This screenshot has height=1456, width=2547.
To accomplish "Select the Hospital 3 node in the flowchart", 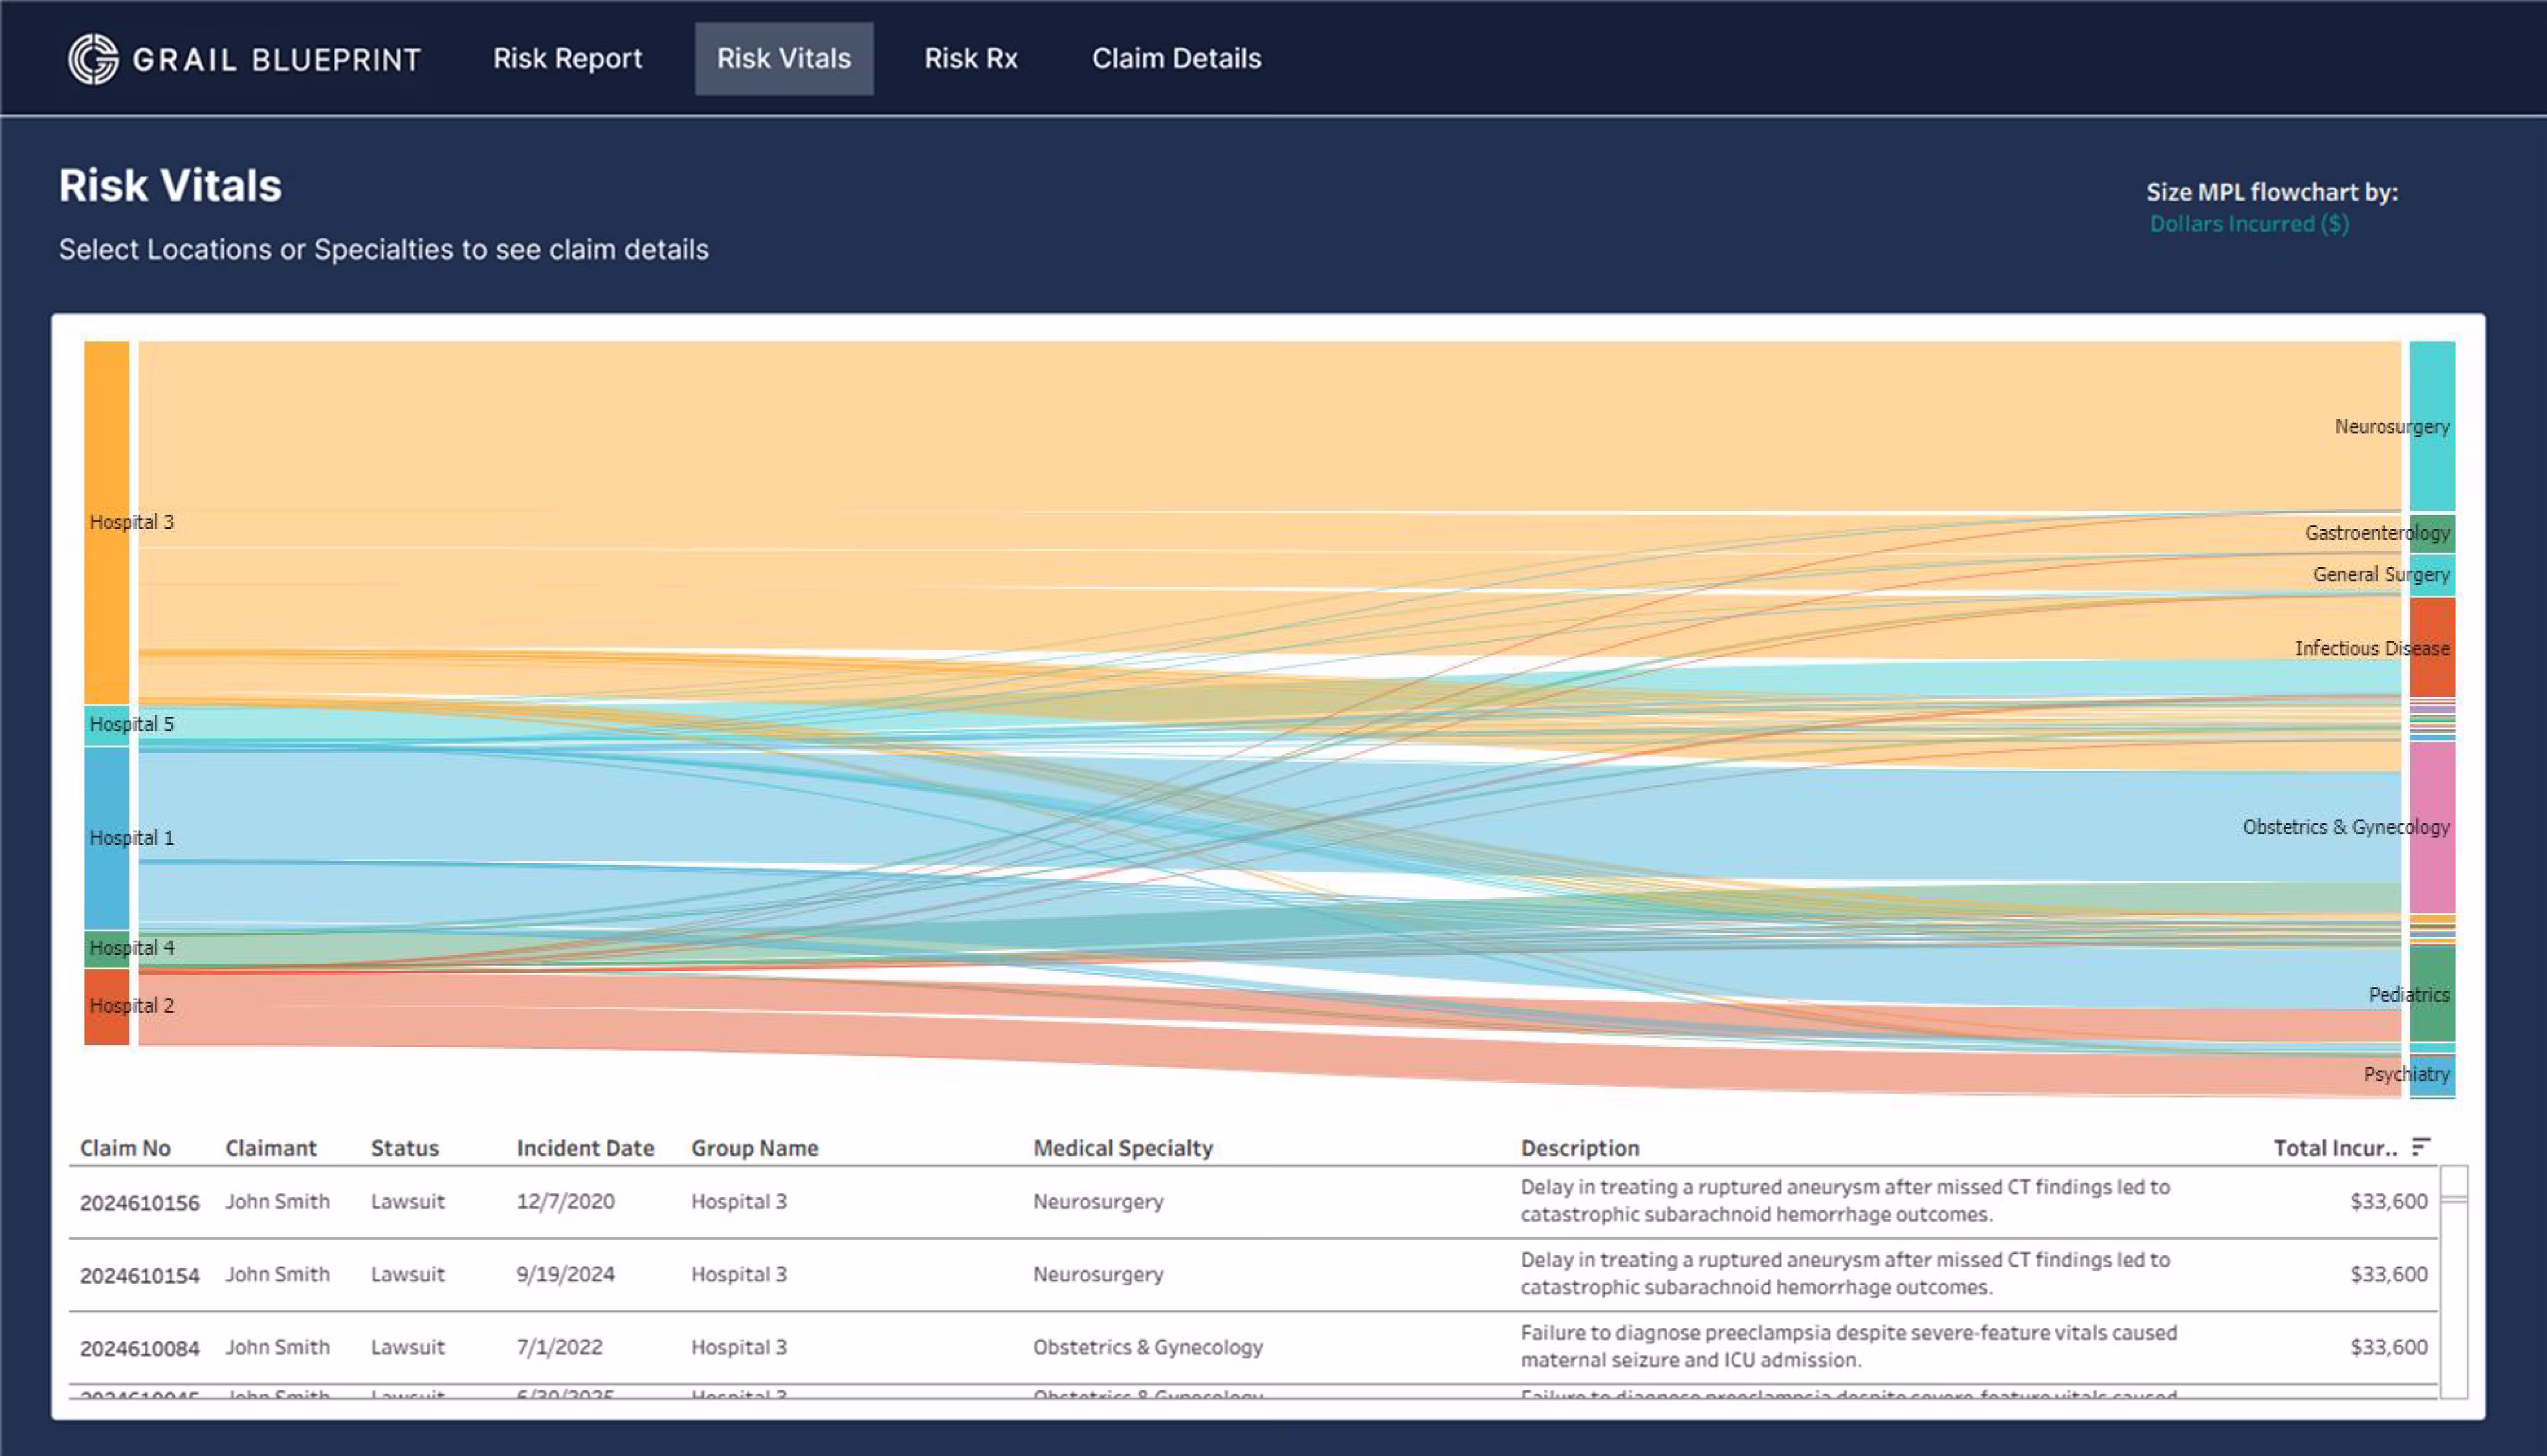I will 105,521.
